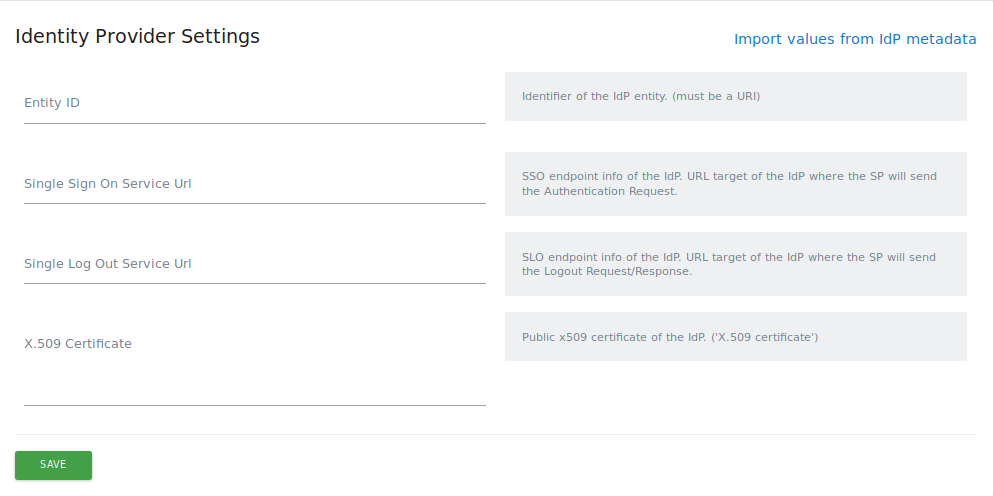Click the 'Single Log Out Service Url' label text
This screenshot has height=496, width=993.
(107, 264)
